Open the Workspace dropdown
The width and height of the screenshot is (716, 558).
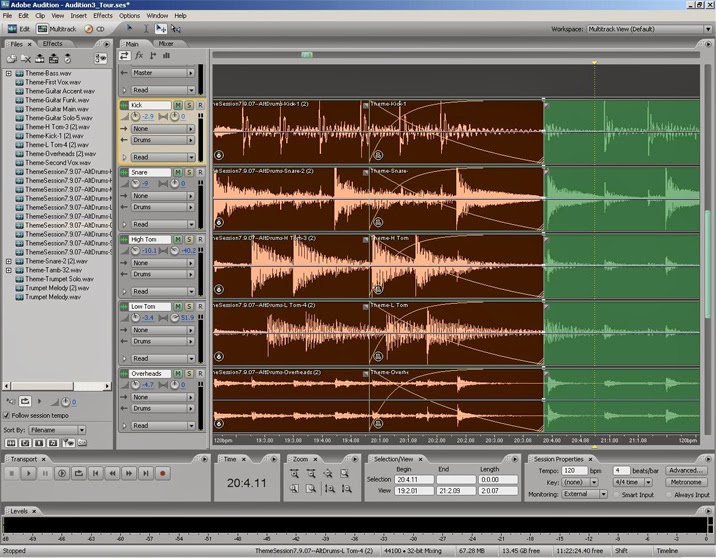click(x=649, y=29)
